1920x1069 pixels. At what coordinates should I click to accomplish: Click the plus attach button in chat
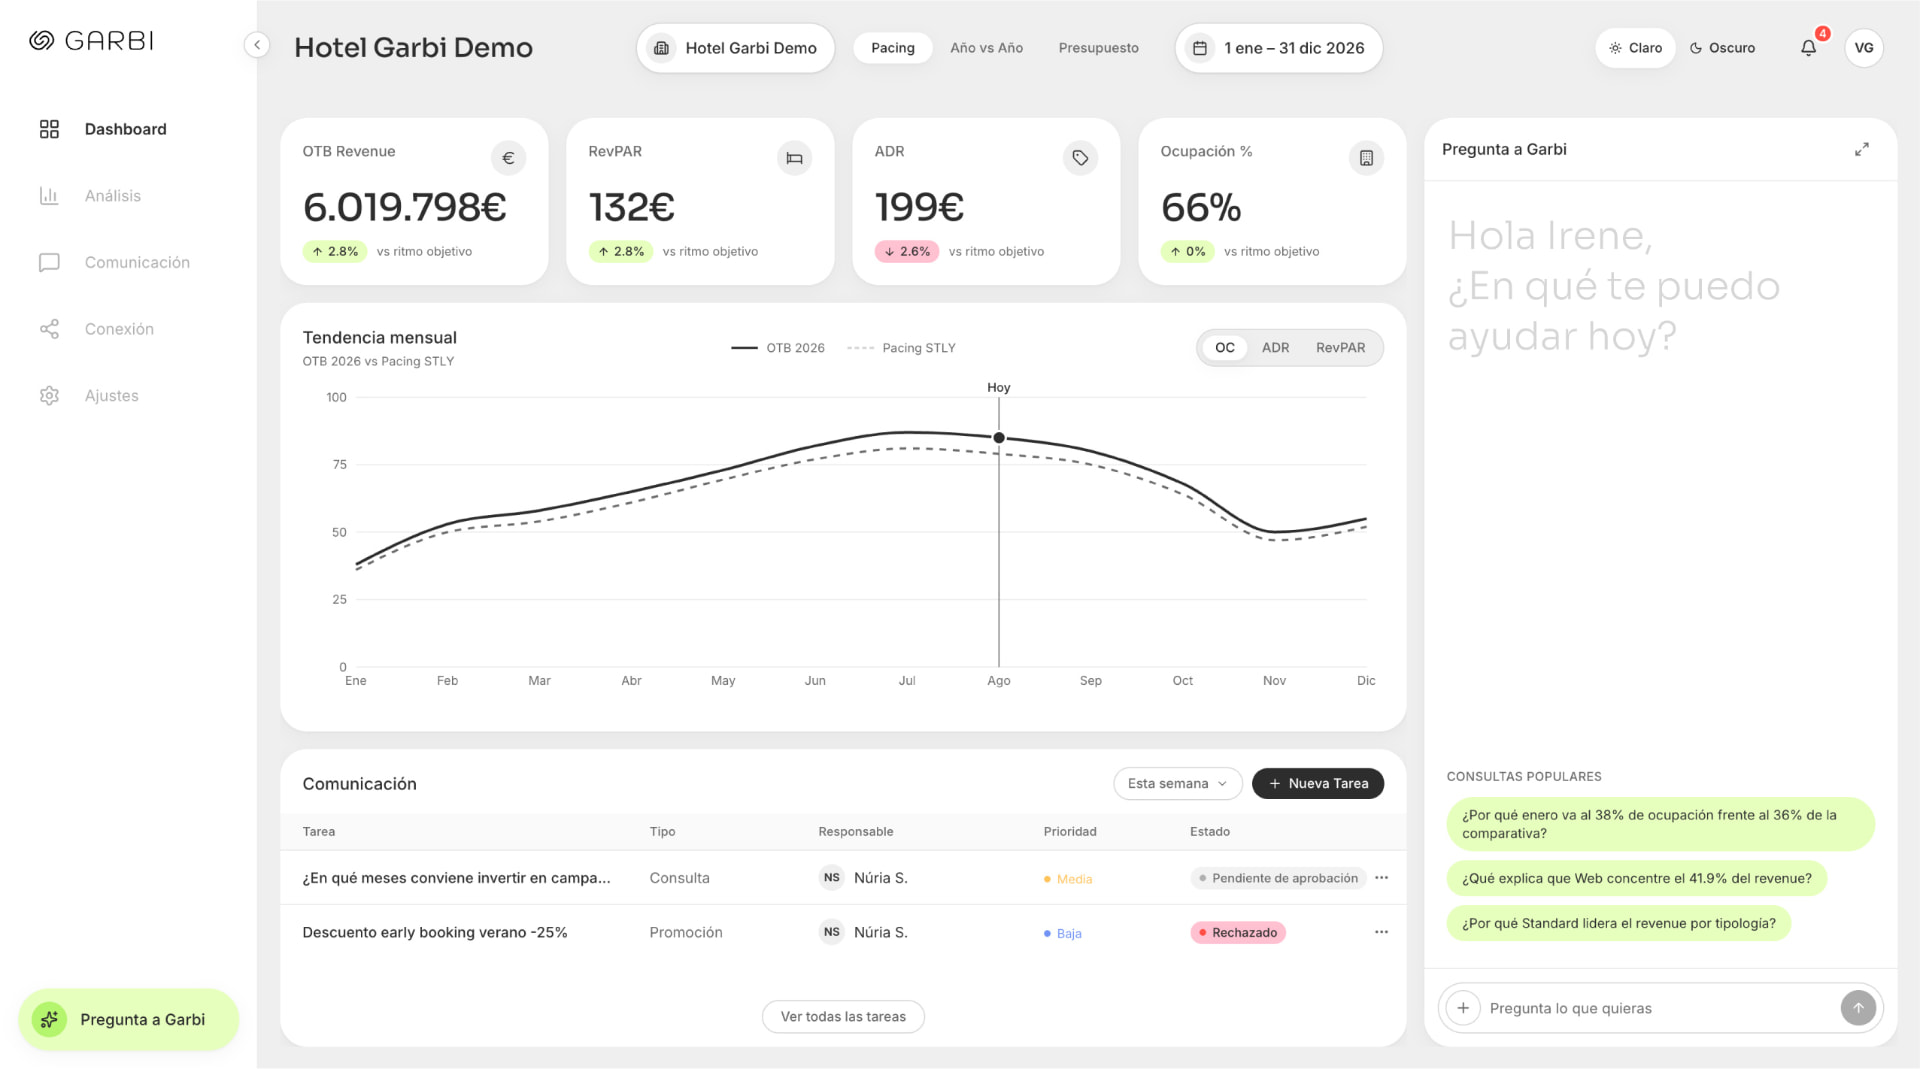(x=1463, y=1008)
